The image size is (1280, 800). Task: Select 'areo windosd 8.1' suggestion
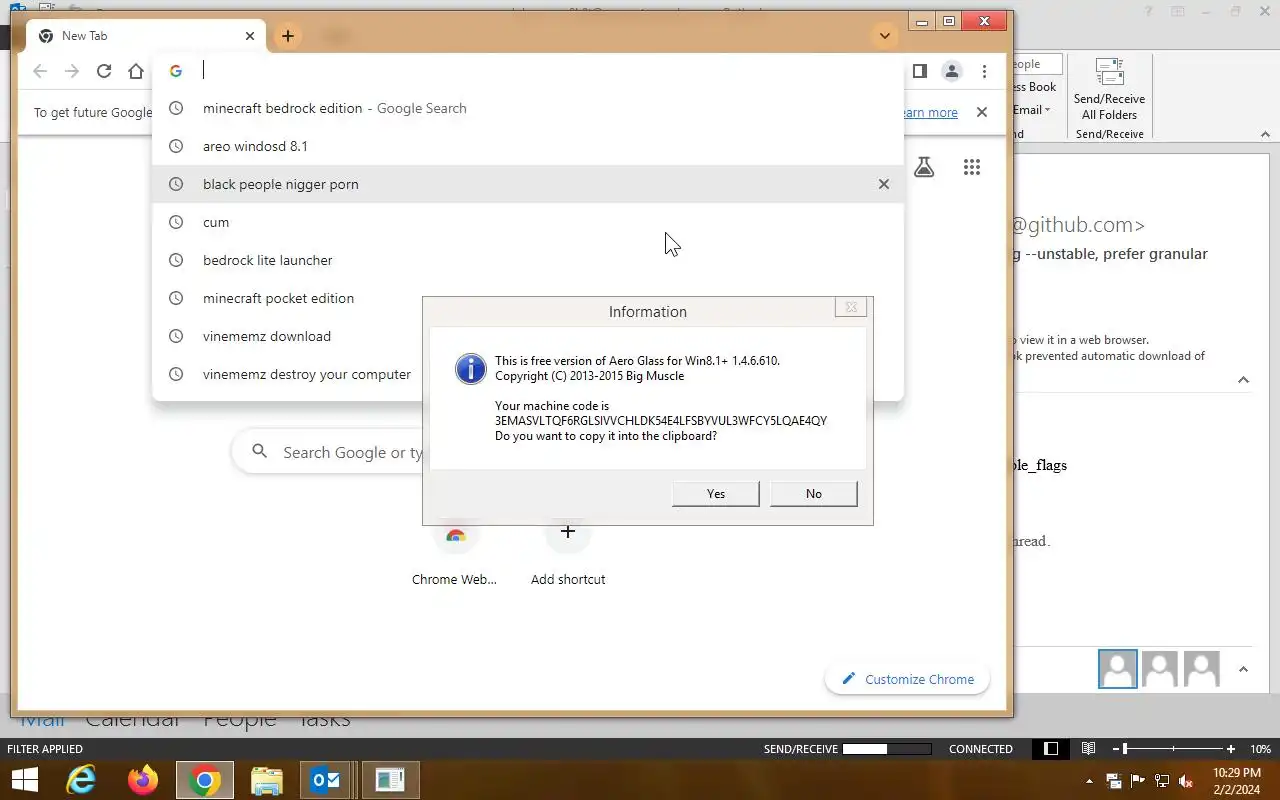[x=527, y=146]
